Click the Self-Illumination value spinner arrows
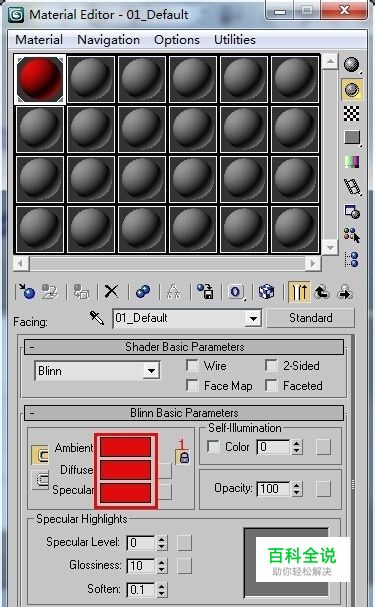Viewport: 375px width, 607px height. pos(296,447)
